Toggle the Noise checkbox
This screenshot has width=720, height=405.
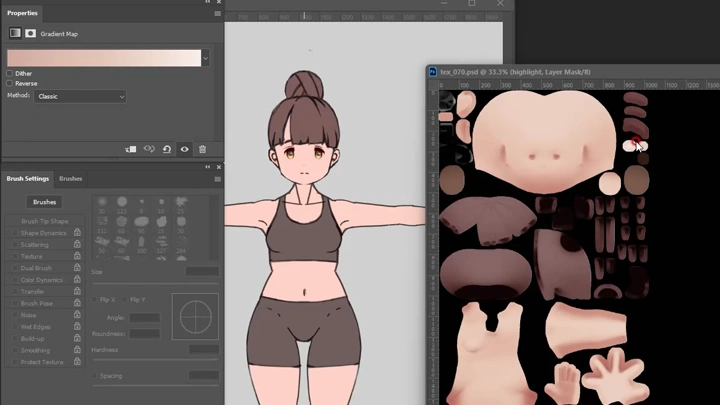(x=15, y=315)
